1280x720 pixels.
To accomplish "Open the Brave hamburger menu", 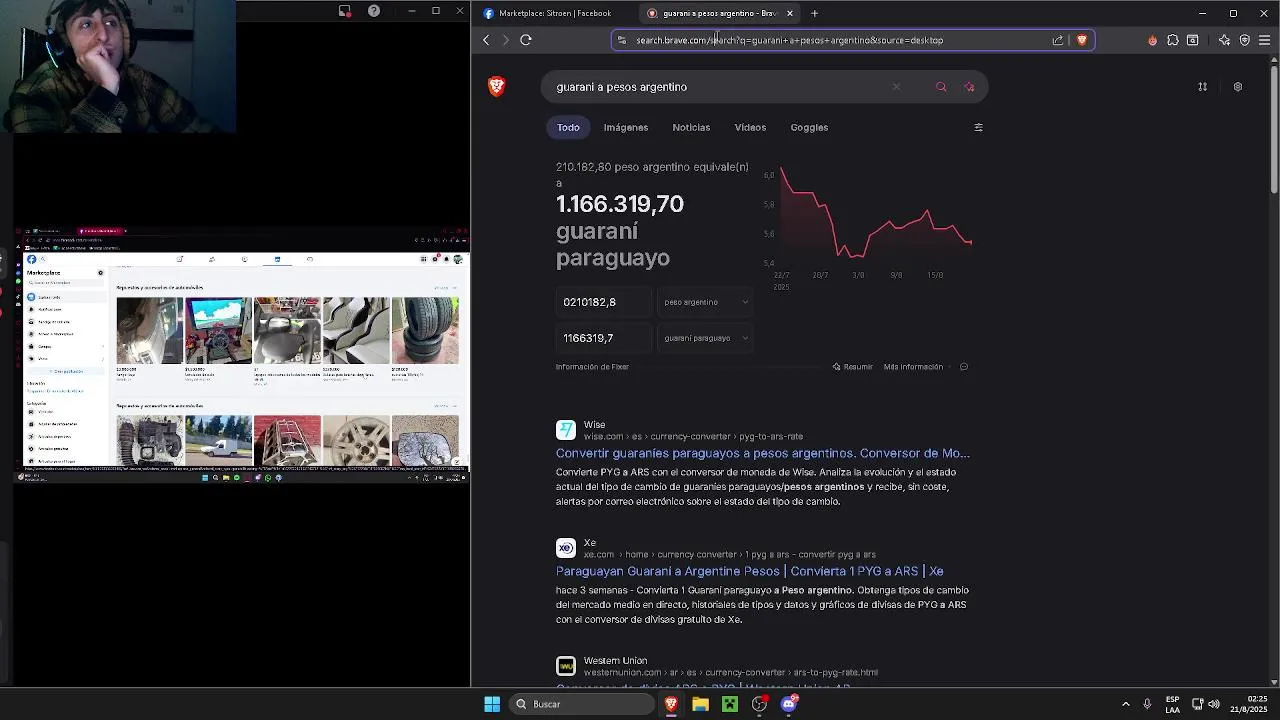I will pyautogui.click(x=1264, y=40).
